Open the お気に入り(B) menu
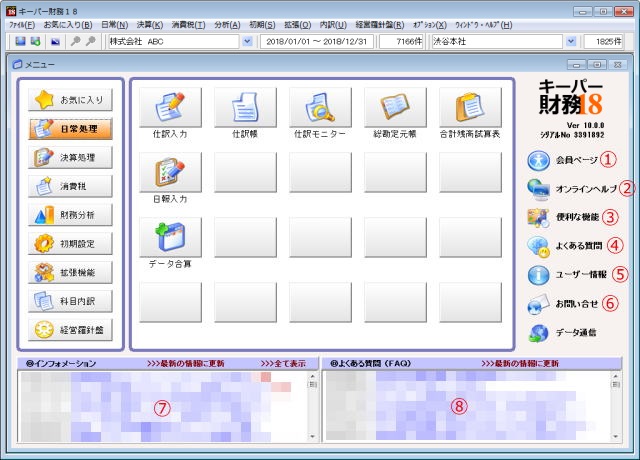 click(68, 25)
